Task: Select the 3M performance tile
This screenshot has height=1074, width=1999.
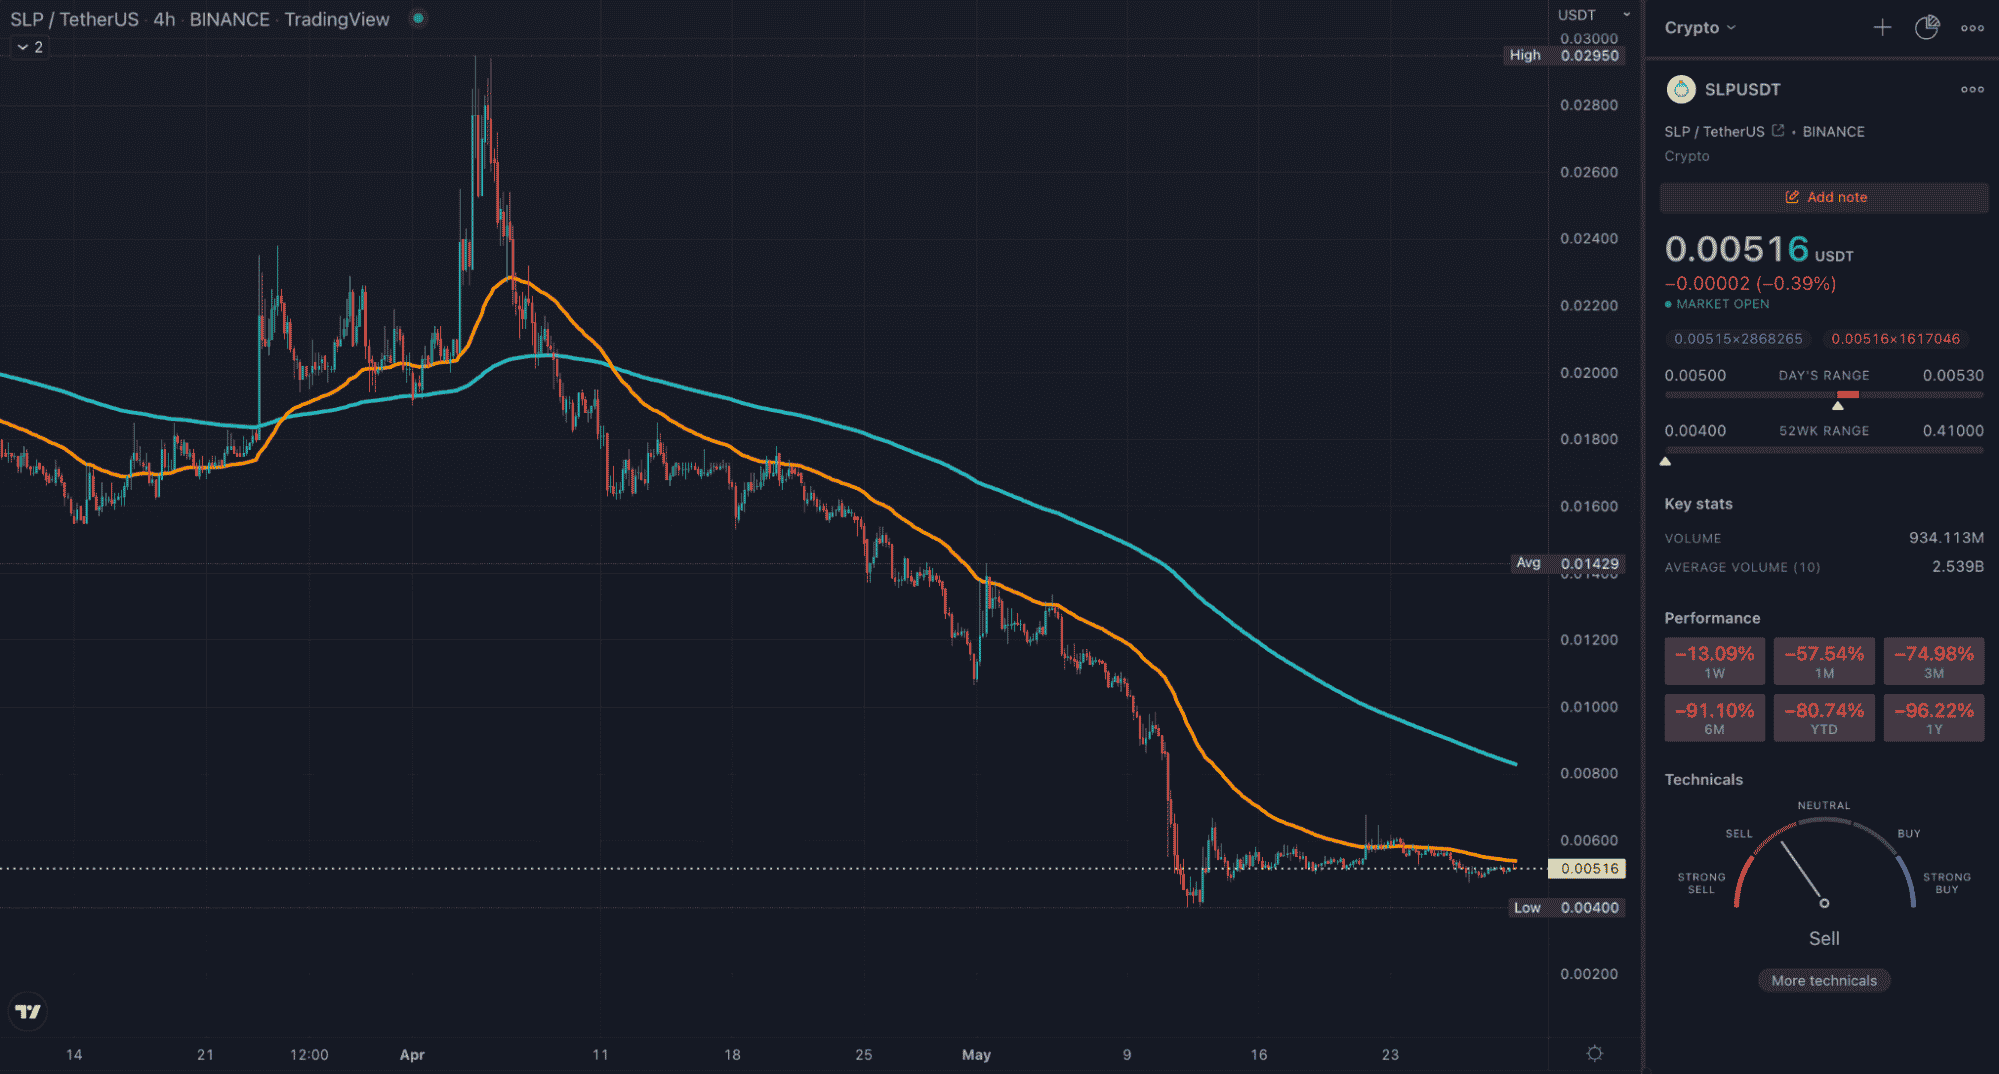Action: tap(1934, 661)
